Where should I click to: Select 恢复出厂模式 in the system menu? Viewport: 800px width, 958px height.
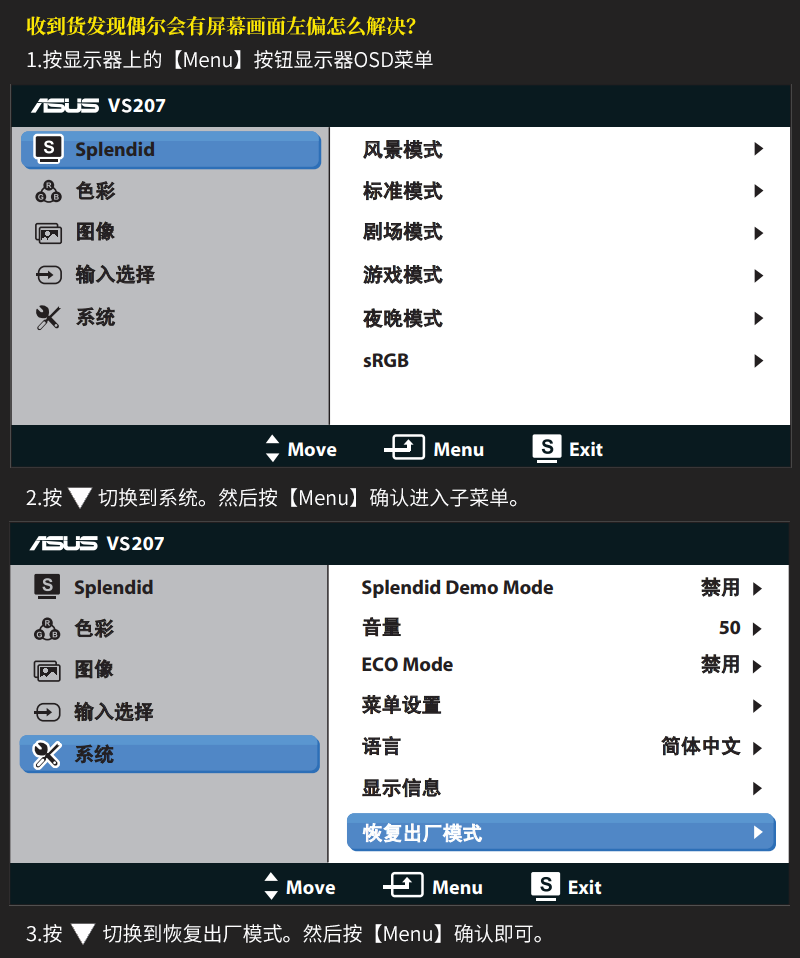coord(561,832)
